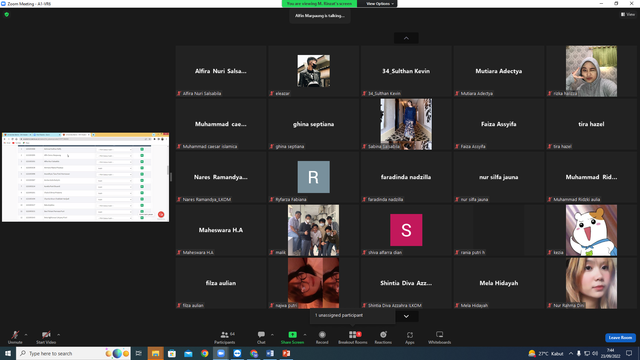This screenshot has width=640, height=360.
Task: Open the Participants panel
Action: coord(224,337)
